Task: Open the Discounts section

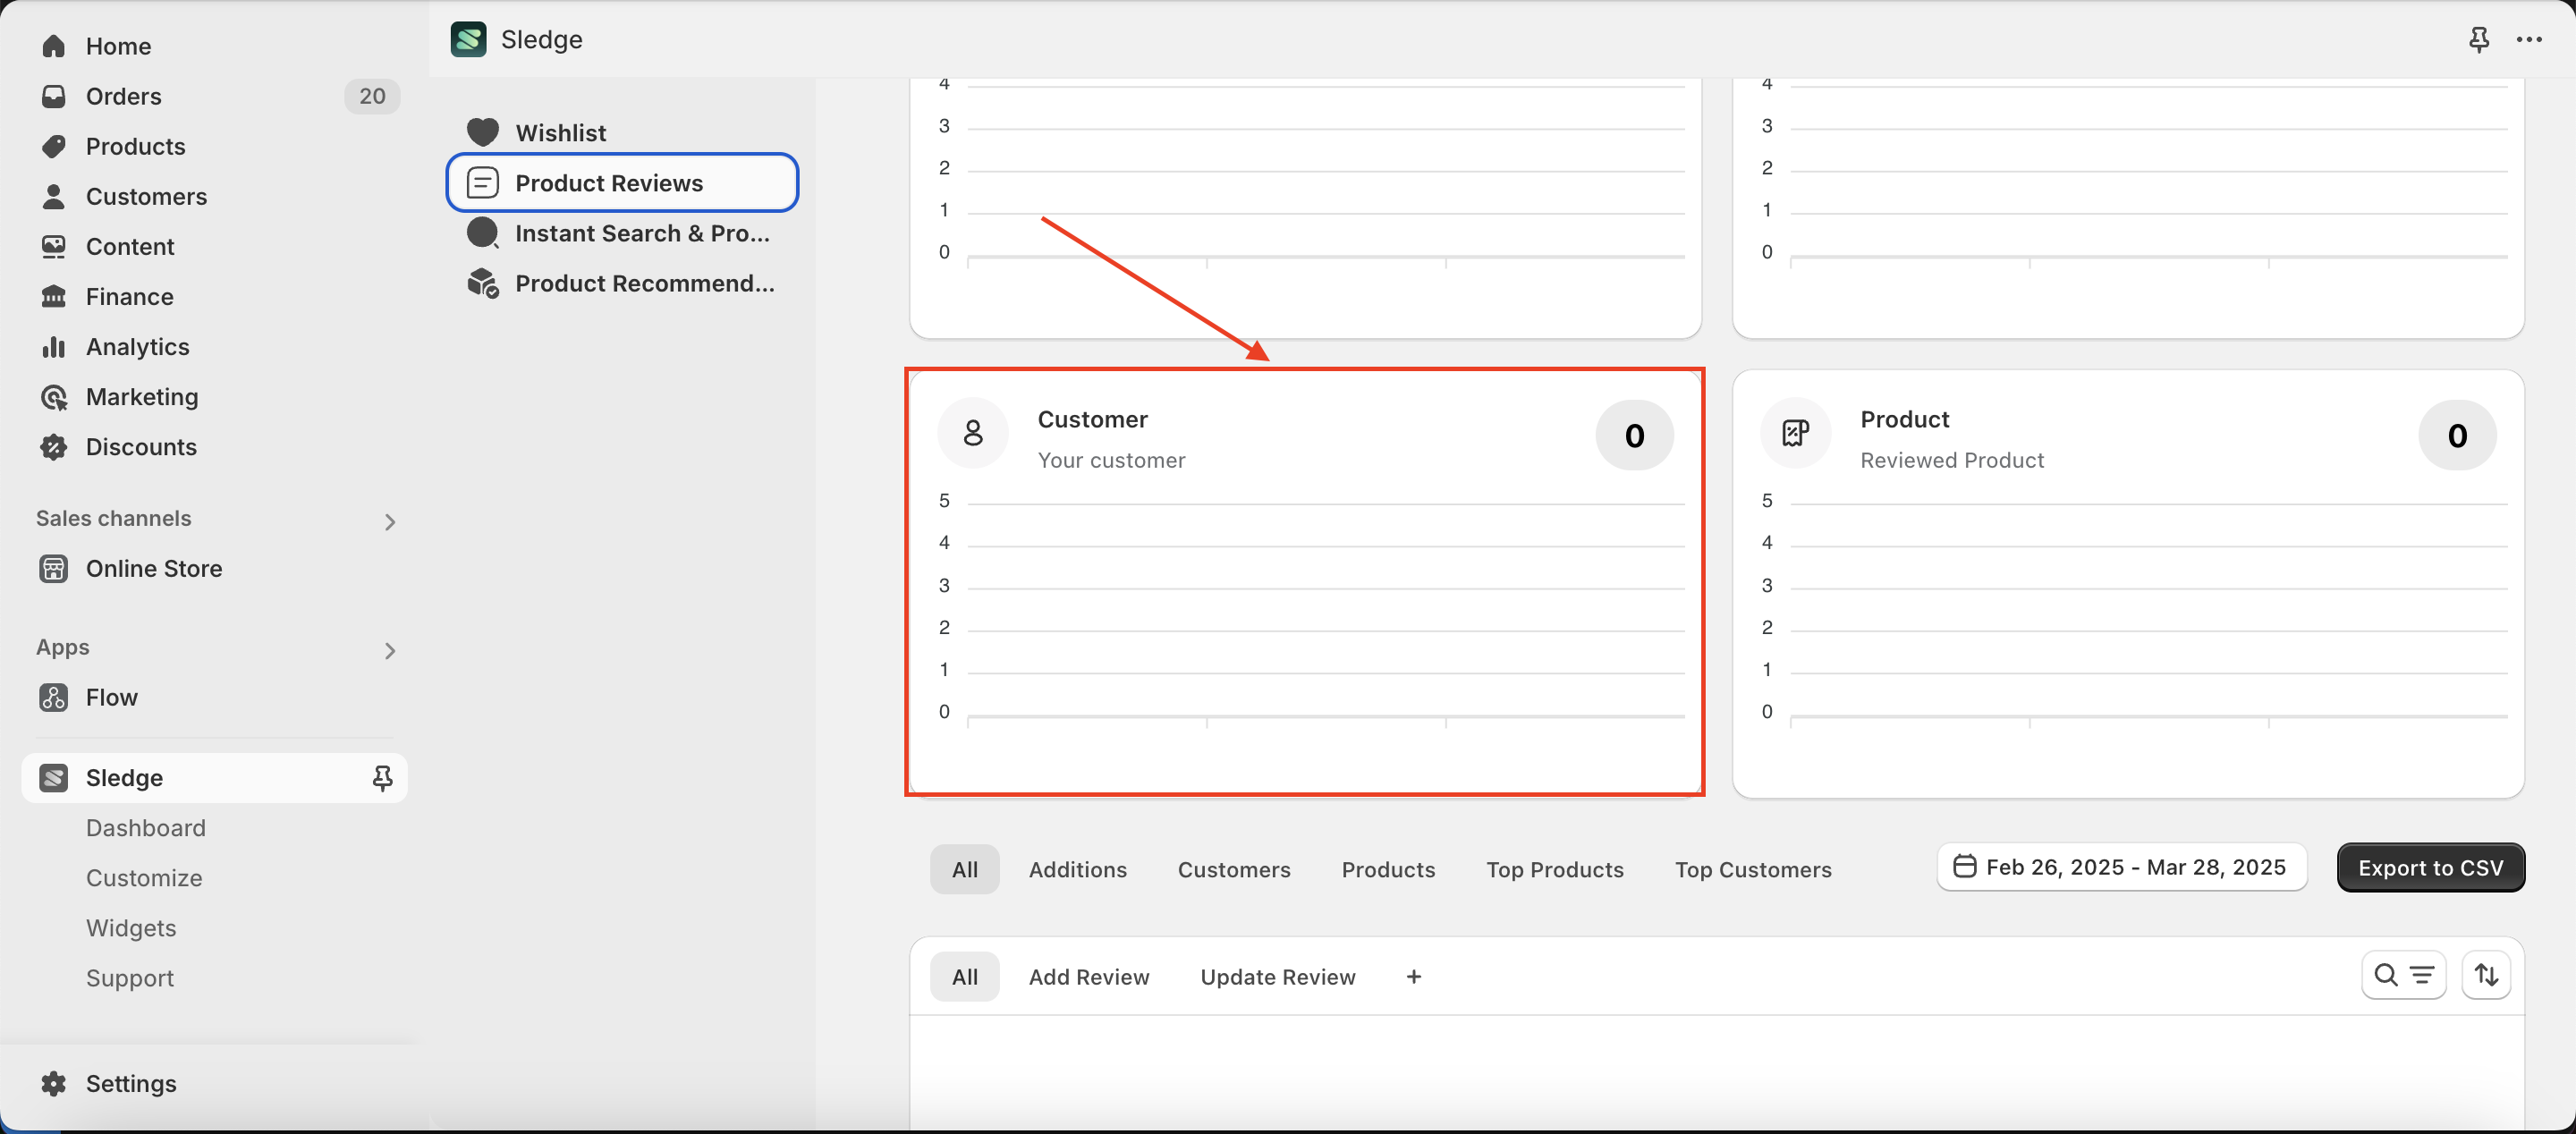Action: pyautogui.click(x=141, y=447)
